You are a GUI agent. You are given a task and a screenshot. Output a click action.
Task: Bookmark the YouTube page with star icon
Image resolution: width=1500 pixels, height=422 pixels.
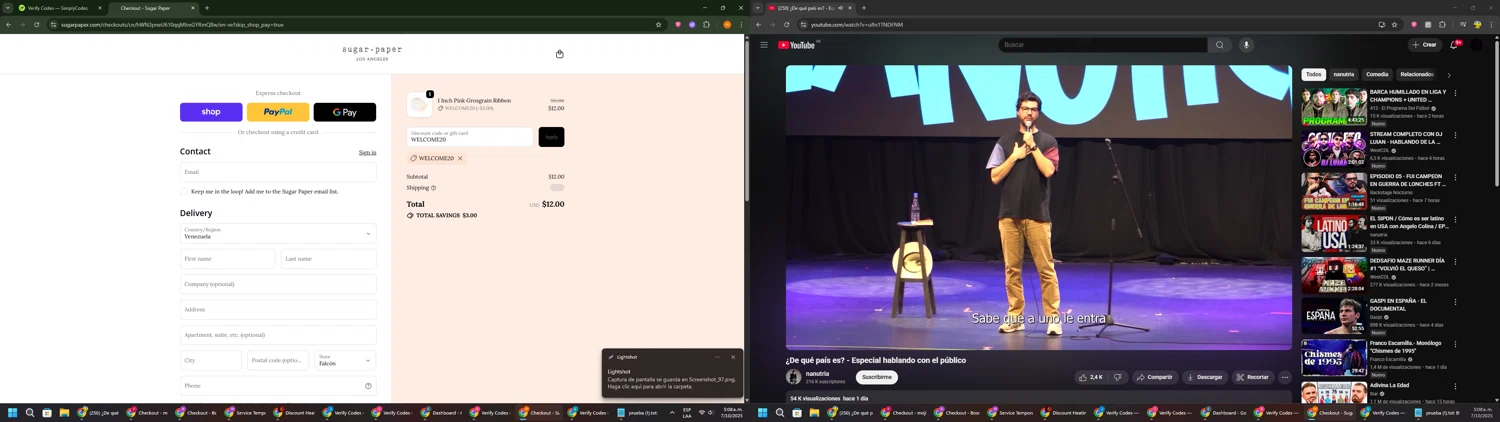point(1394,25)
